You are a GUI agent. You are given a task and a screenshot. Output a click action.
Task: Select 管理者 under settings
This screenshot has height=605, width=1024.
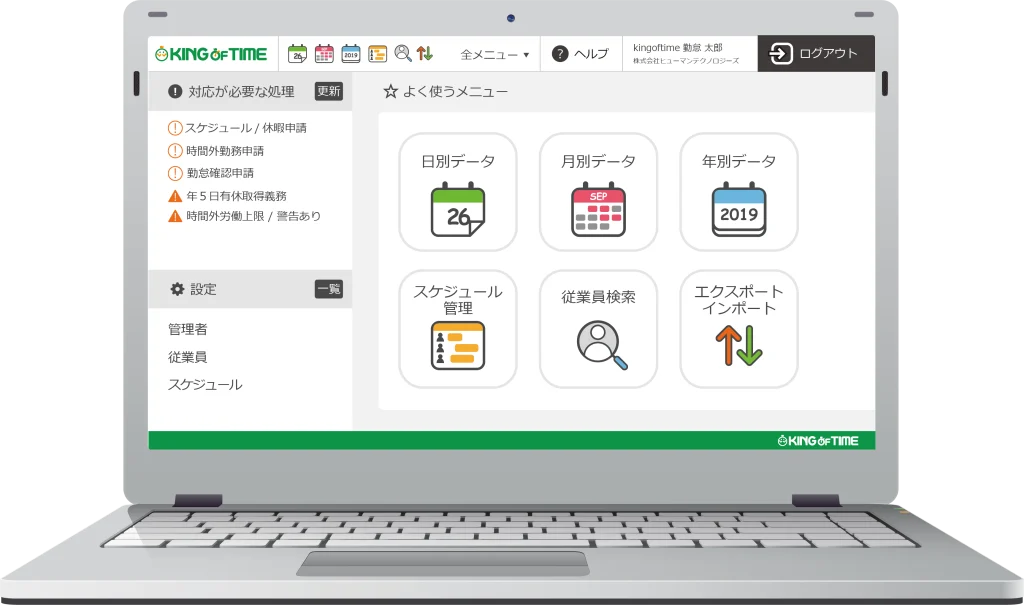188,329
